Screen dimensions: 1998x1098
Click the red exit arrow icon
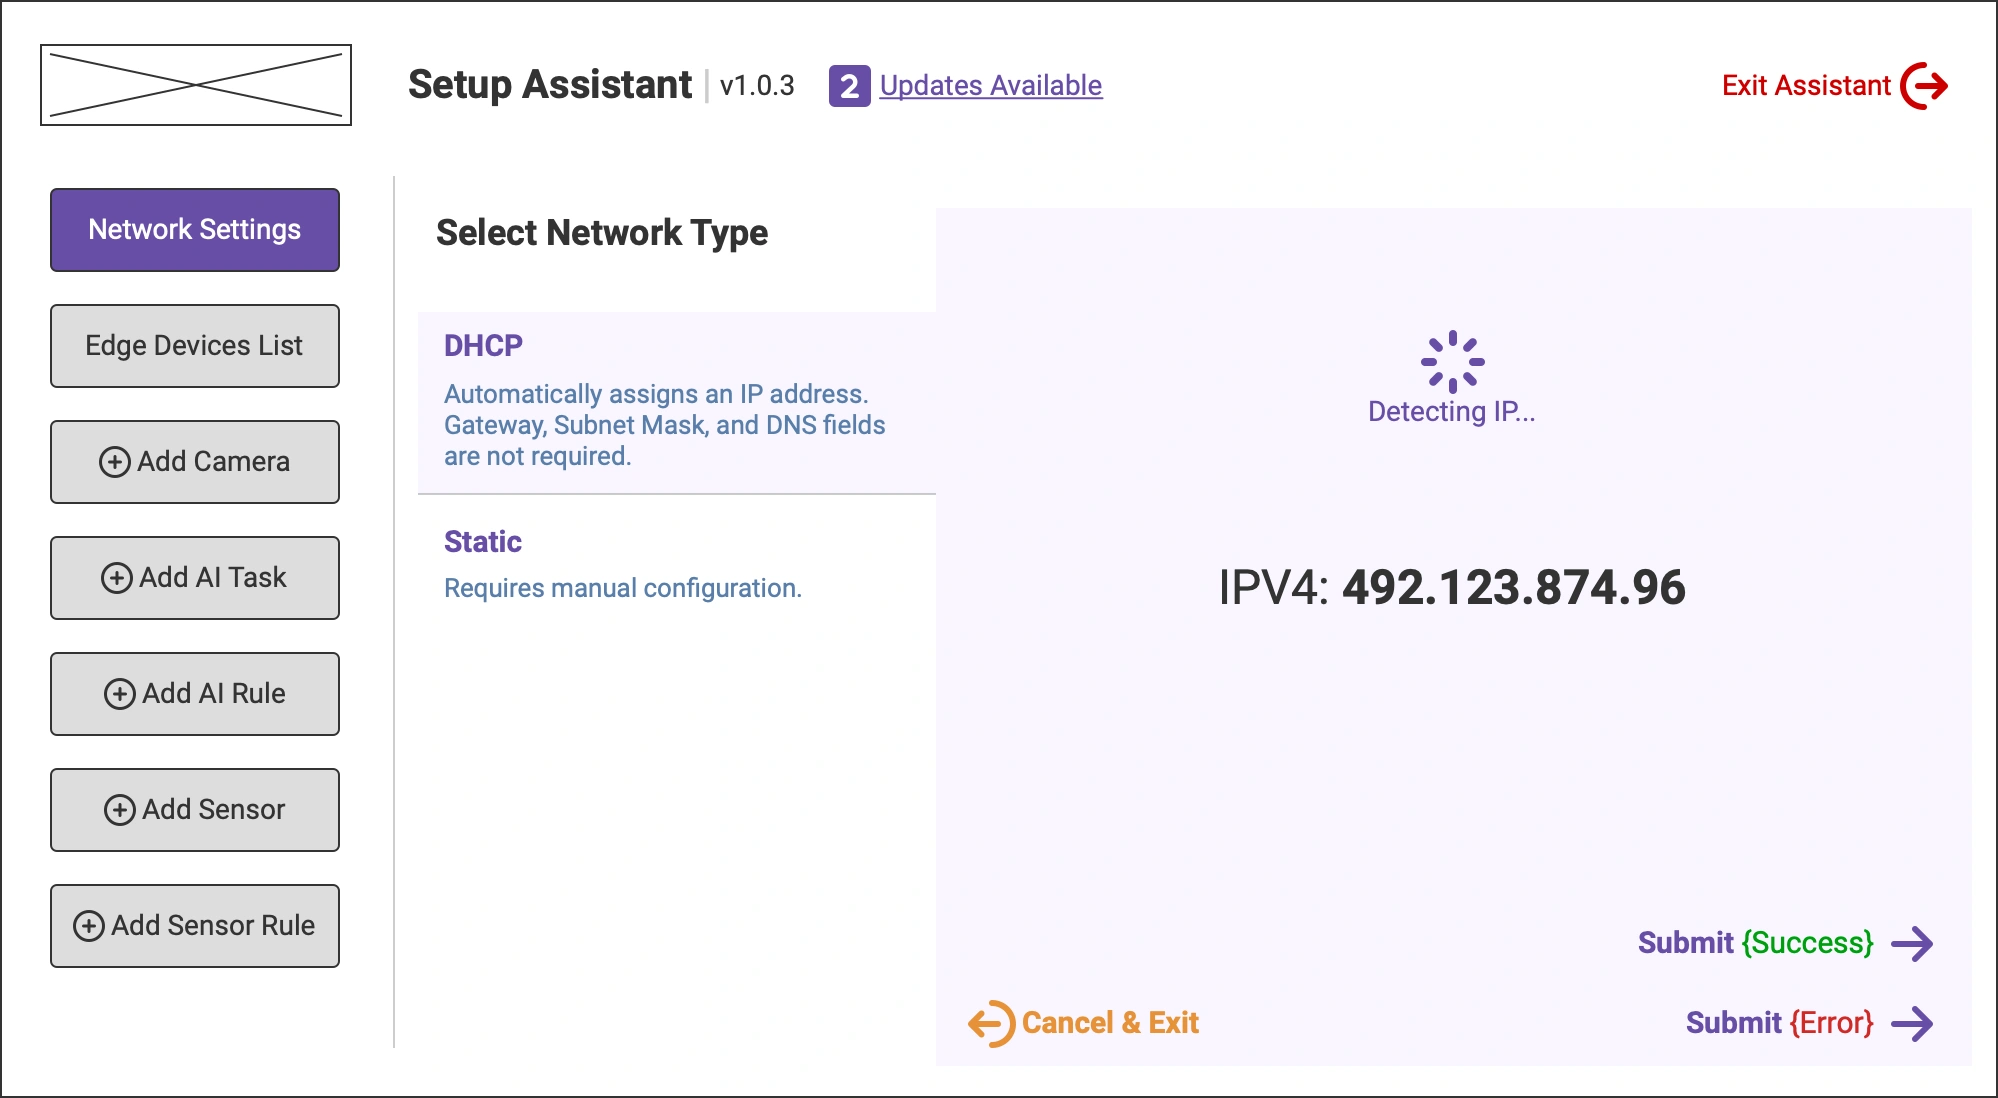click(1925, 86)
